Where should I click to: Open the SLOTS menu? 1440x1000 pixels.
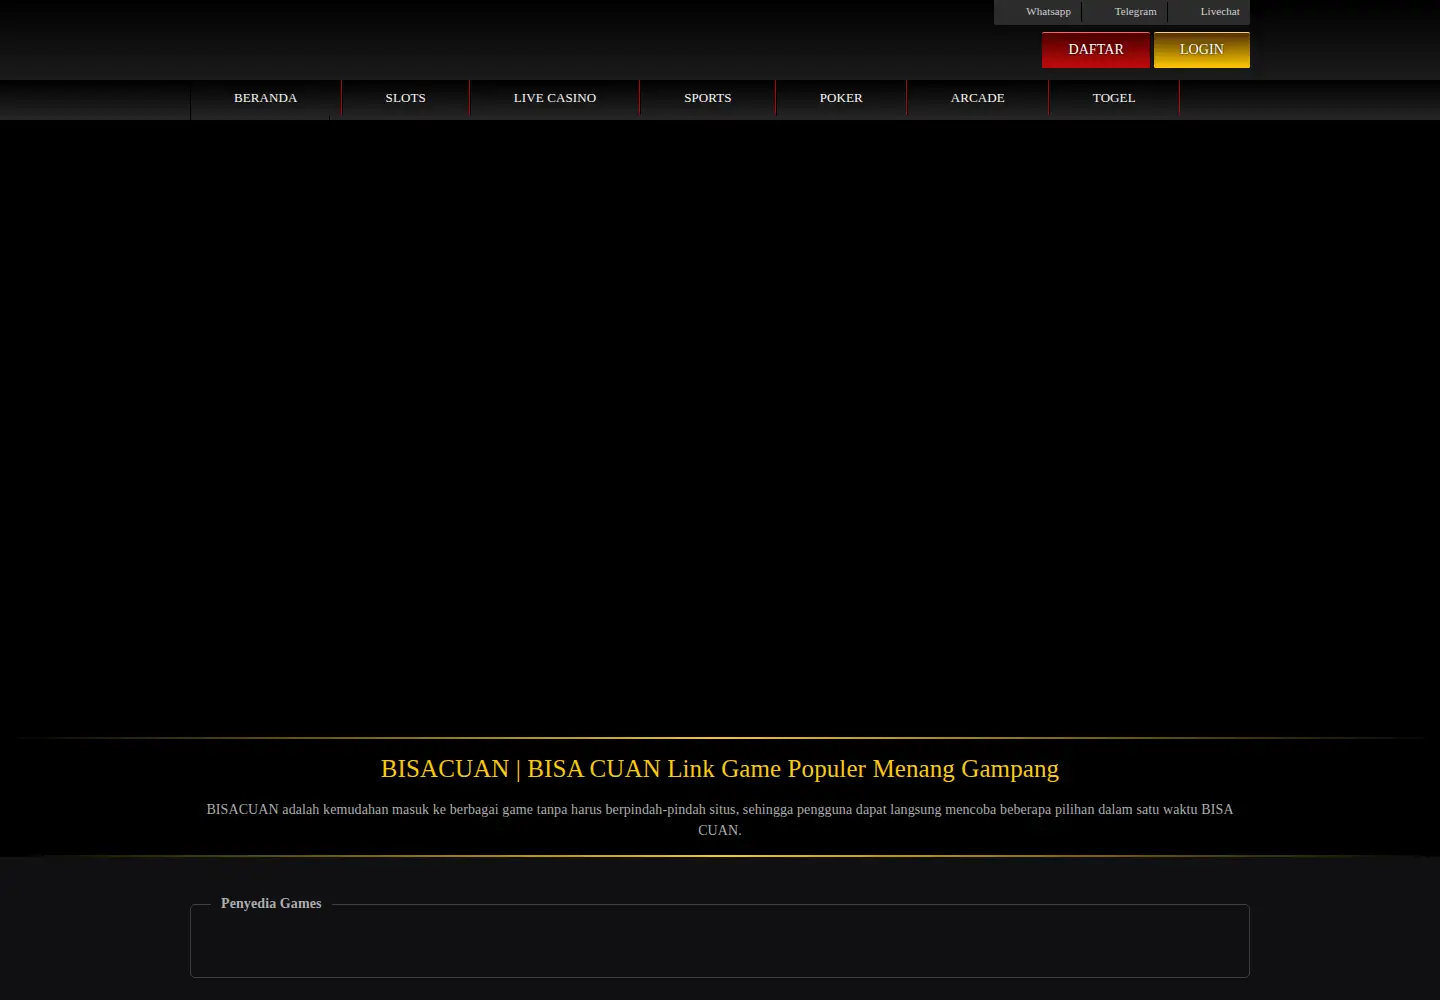pos(406,98)
